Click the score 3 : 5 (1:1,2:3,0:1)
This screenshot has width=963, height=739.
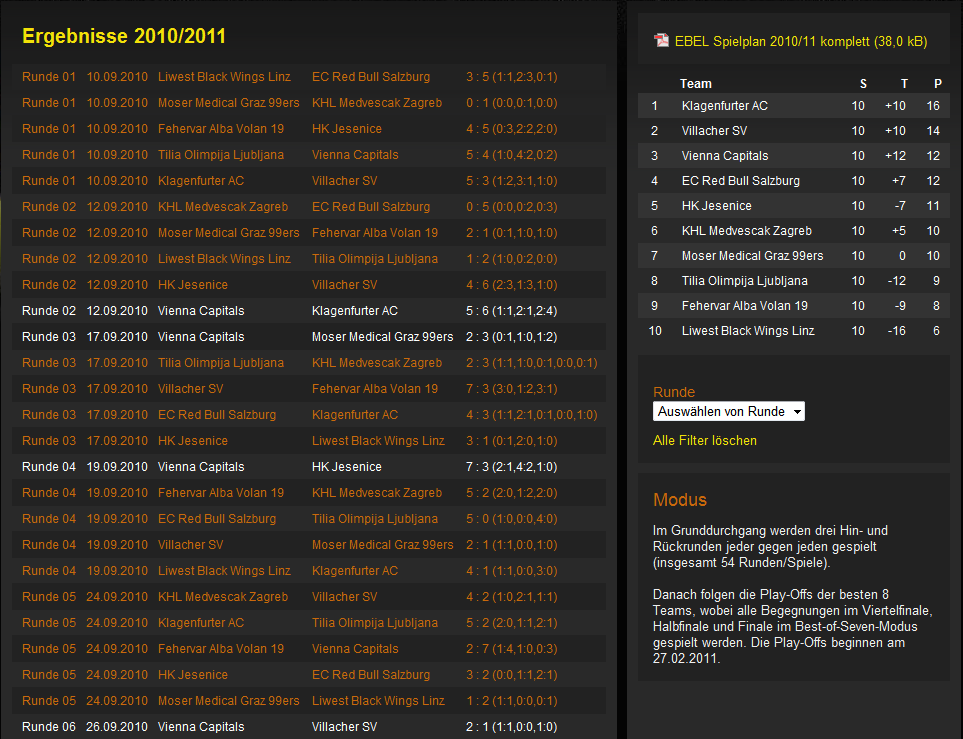click(x=512, y=77)
